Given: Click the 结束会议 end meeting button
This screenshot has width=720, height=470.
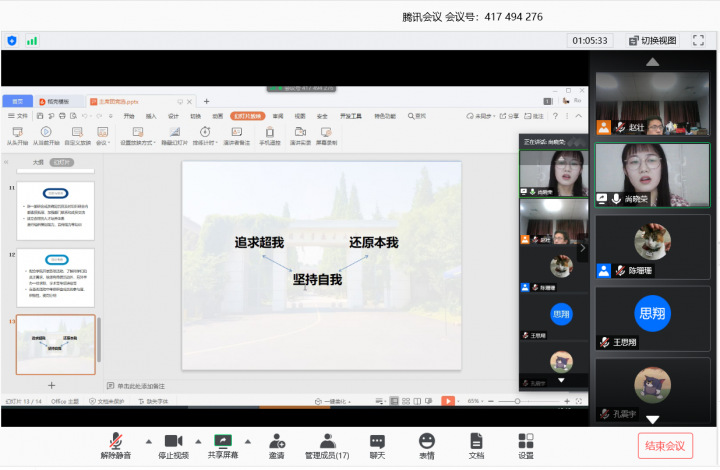Looking at the screenshot, I should point(664,446).
